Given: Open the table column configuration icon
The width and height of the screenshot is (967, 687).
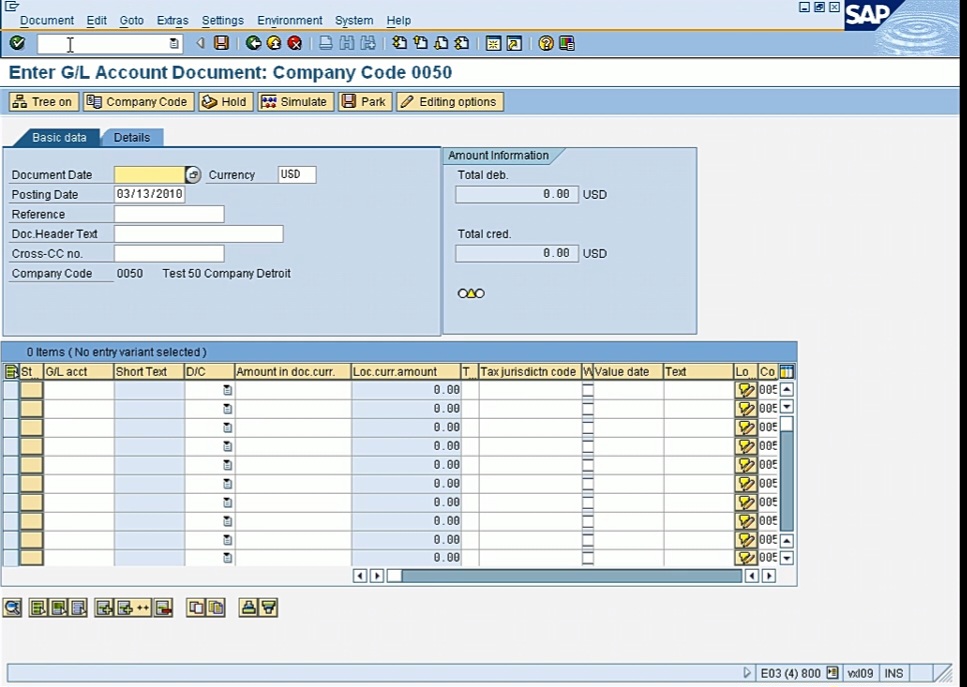Looking at the screenshot, I should 787,372.
